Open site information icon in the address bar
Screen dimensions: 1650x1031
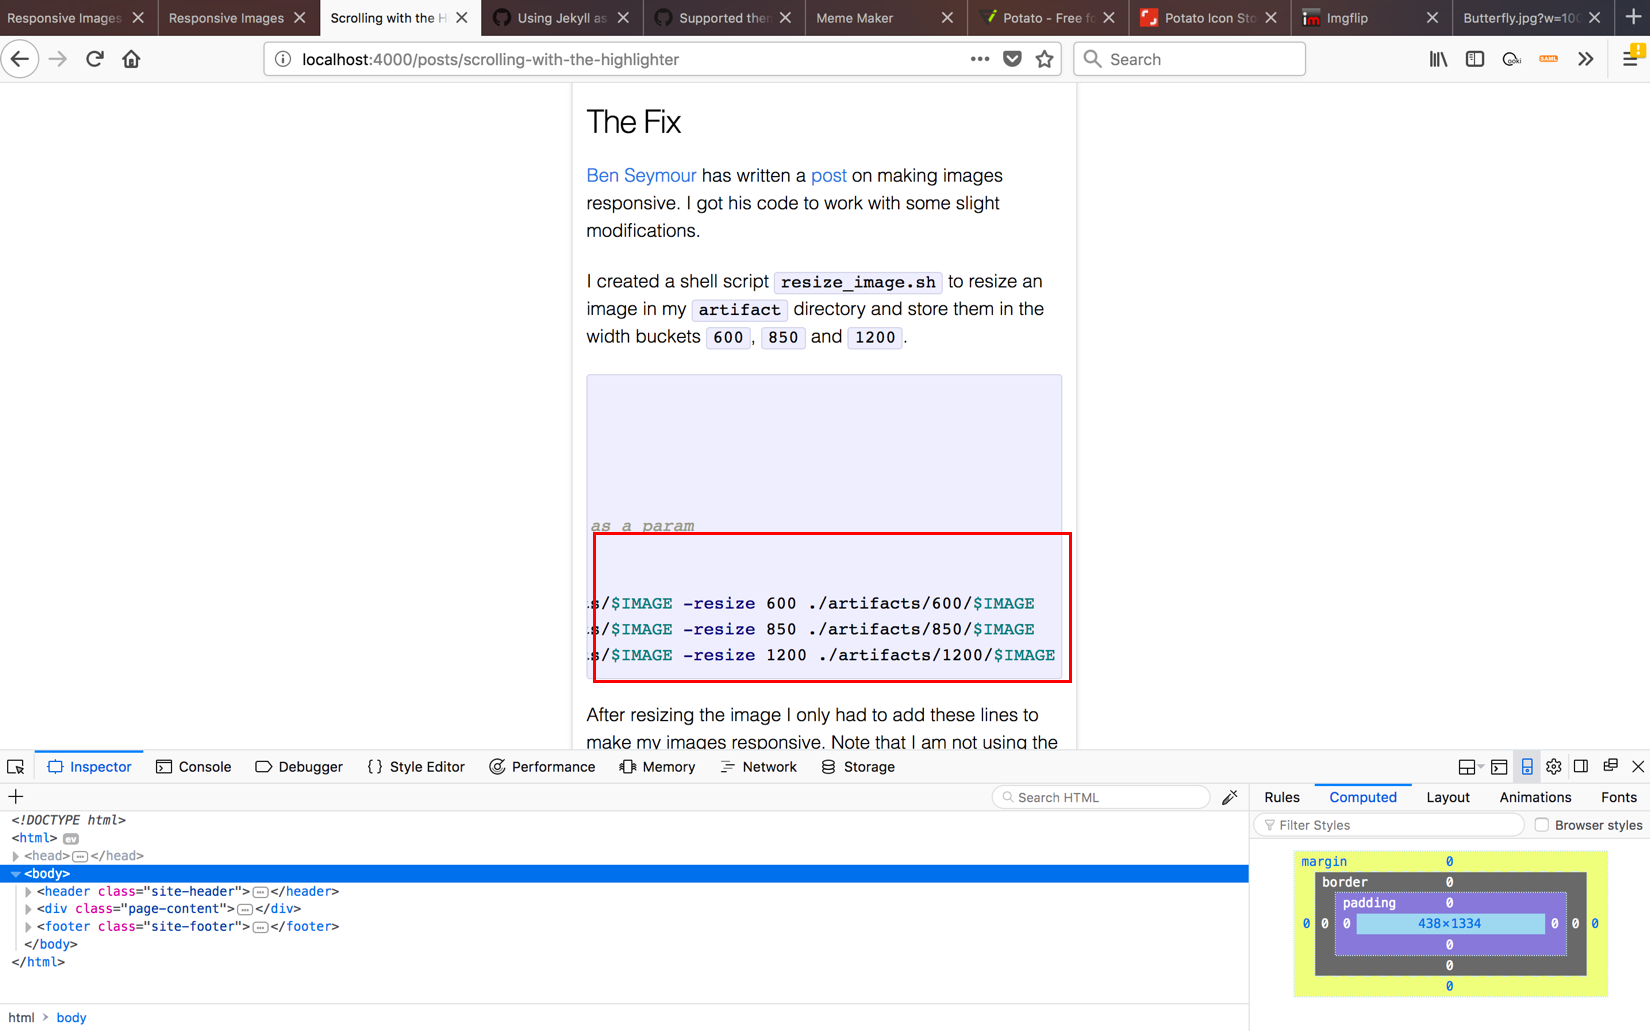pyautogui.click(x=283, y=59)
